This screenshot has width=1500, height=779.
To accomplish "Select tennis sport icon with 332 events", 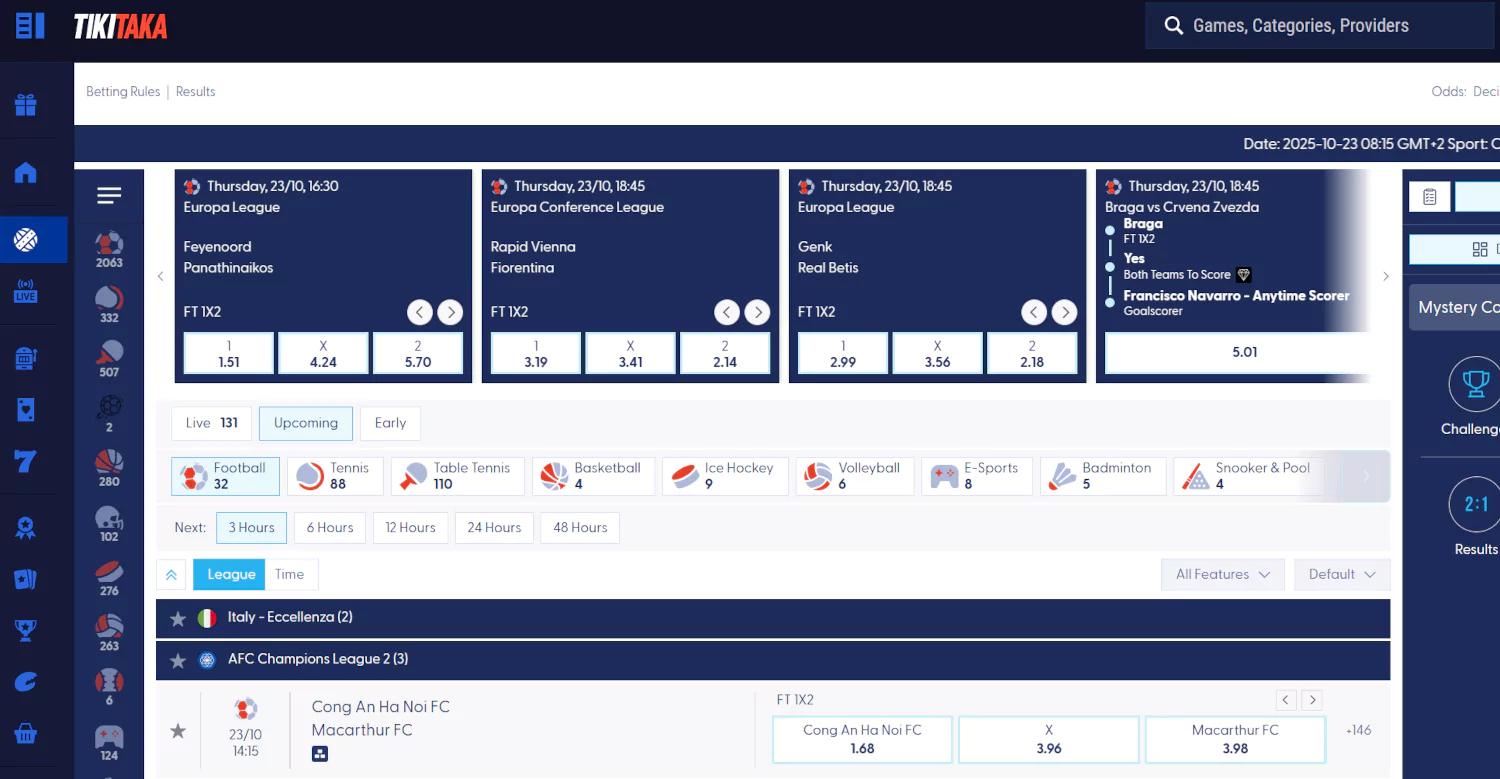I will pyautogui.click(x=109, y=304).
